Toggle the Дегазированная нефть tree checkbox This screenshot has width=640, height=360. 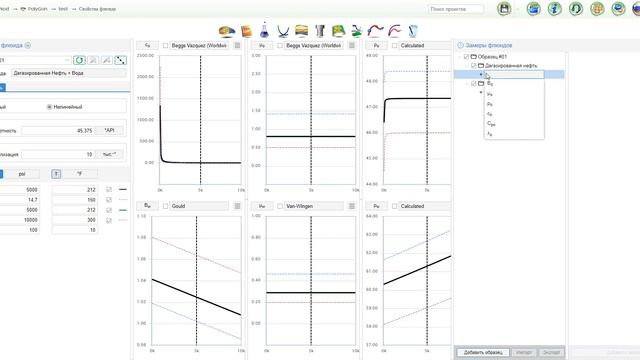coord(473,66)
